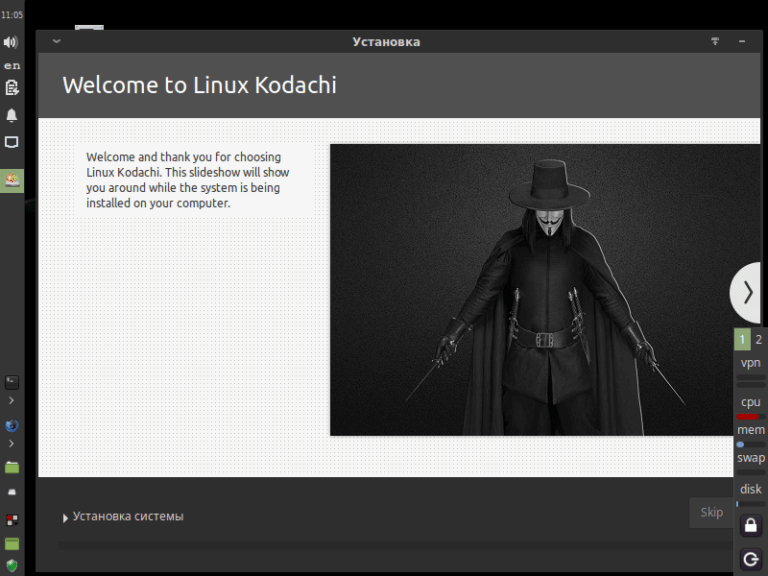Click the welcome paragraph text

188,180
